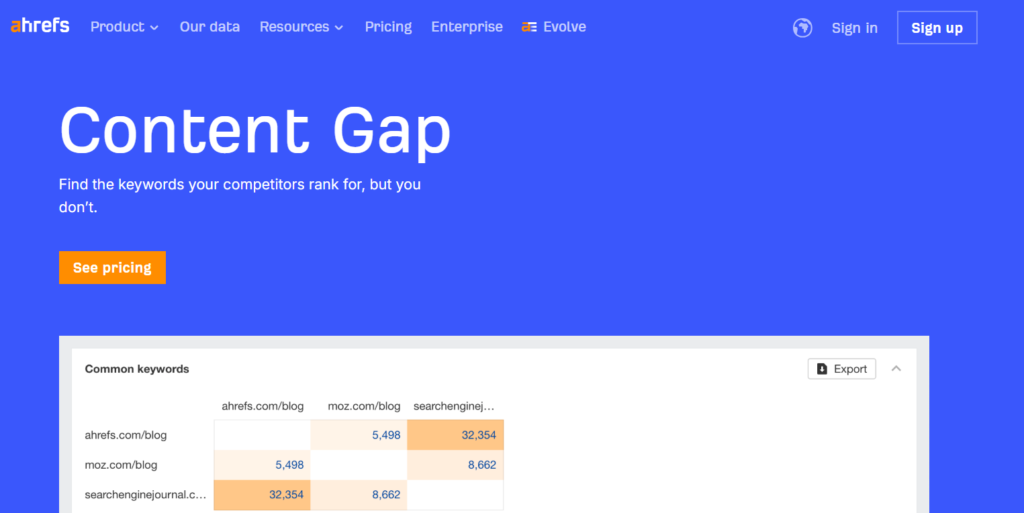This screenshot has height=513, width=1024.
Task: Open the Evolve link
Action: (554, 27)
